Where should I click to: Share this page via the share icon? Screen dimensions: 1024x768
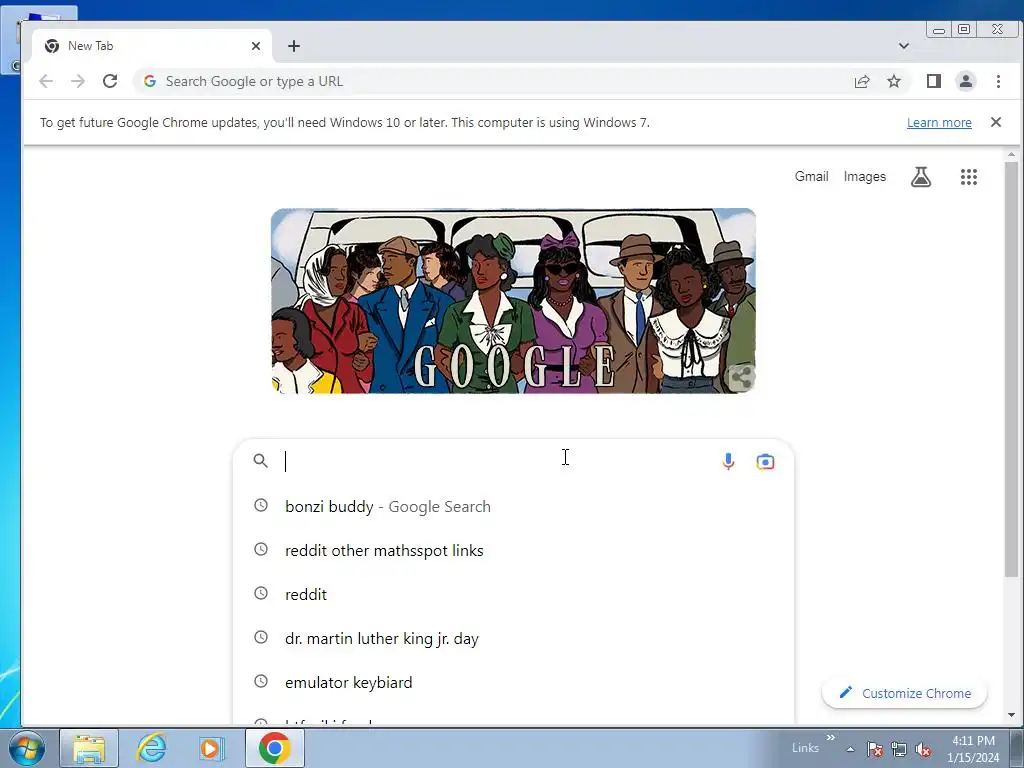(x=862, y=81)
